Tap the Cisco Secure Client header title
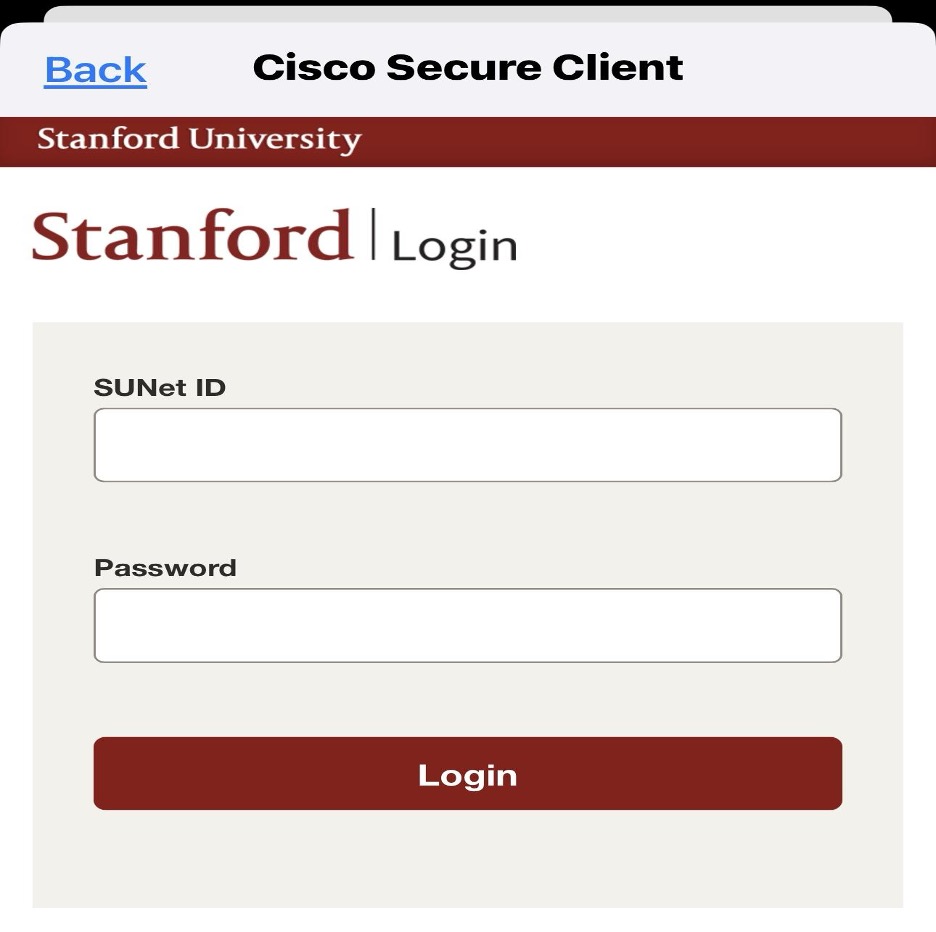The width and height of the screenshot is (936, 932). point(468,66)
